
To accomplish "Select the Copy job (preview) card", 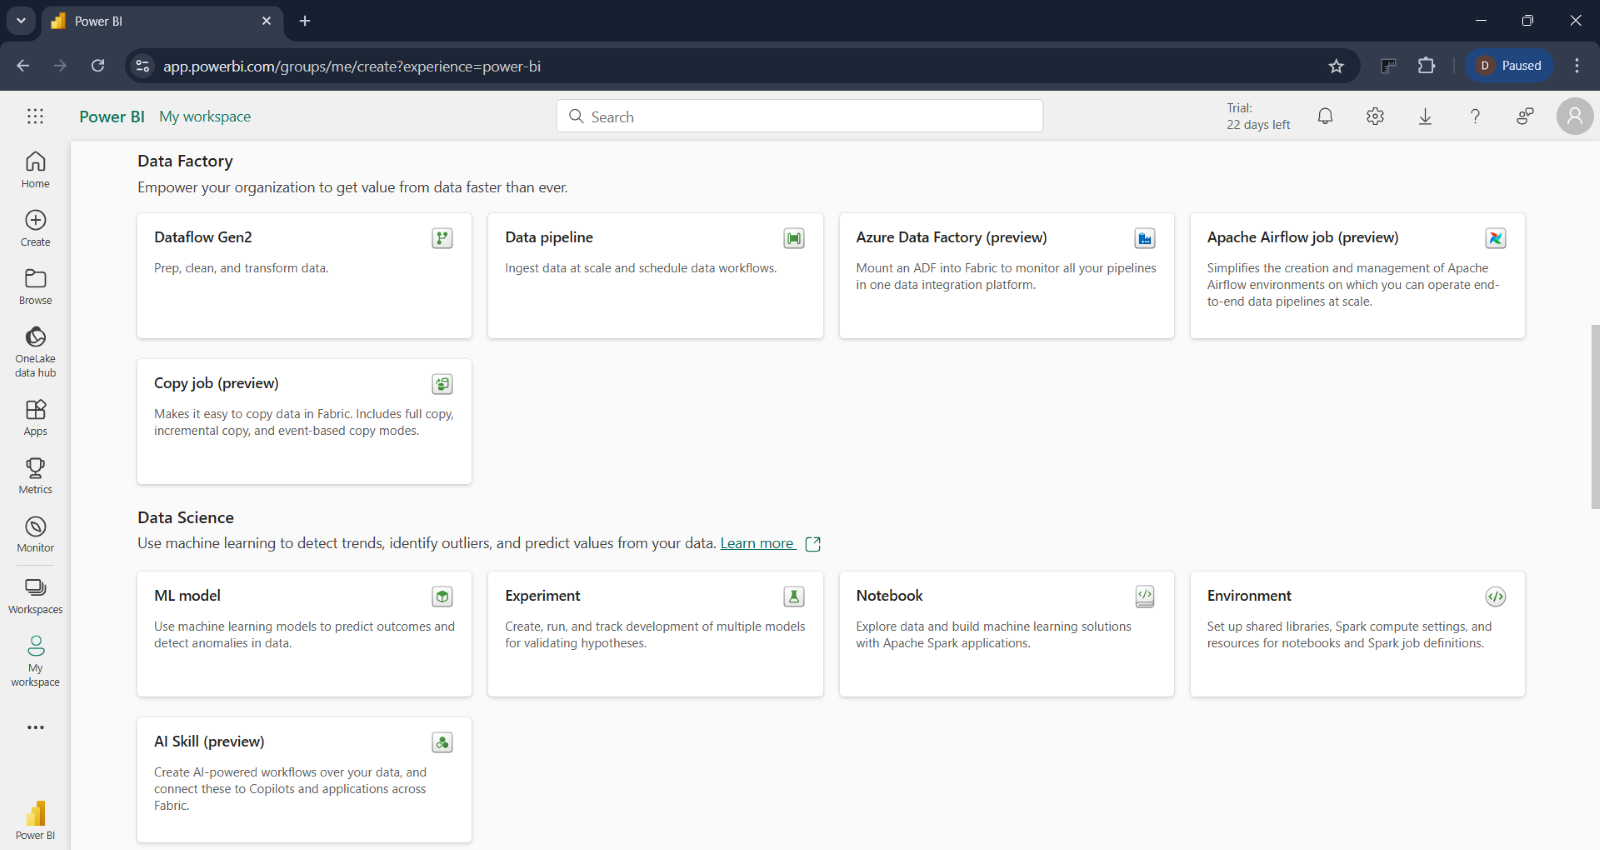I will pyautogui.click(x=304, y=421).
